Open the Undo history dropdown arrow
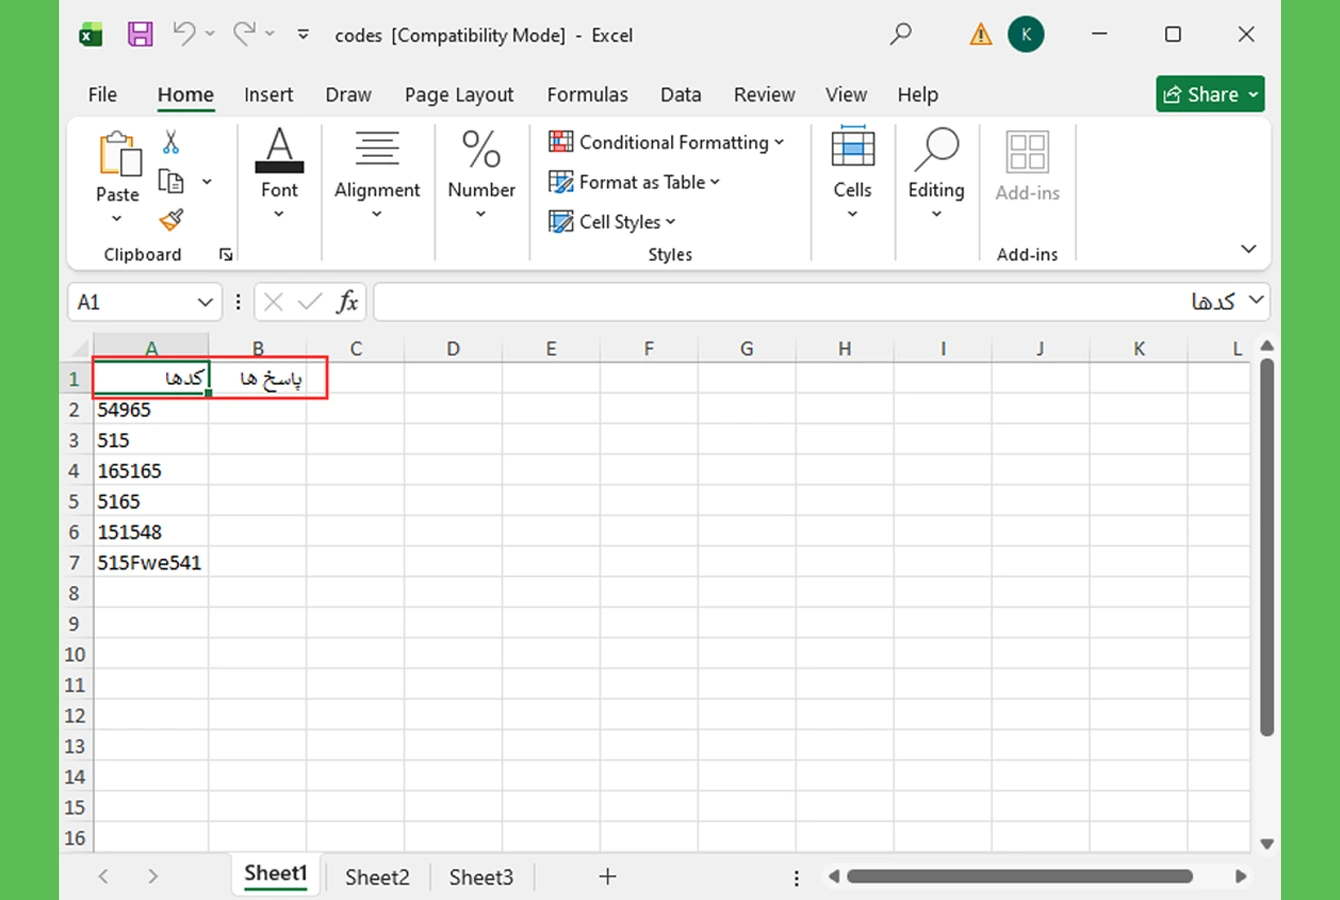 (x=210, y=34)
